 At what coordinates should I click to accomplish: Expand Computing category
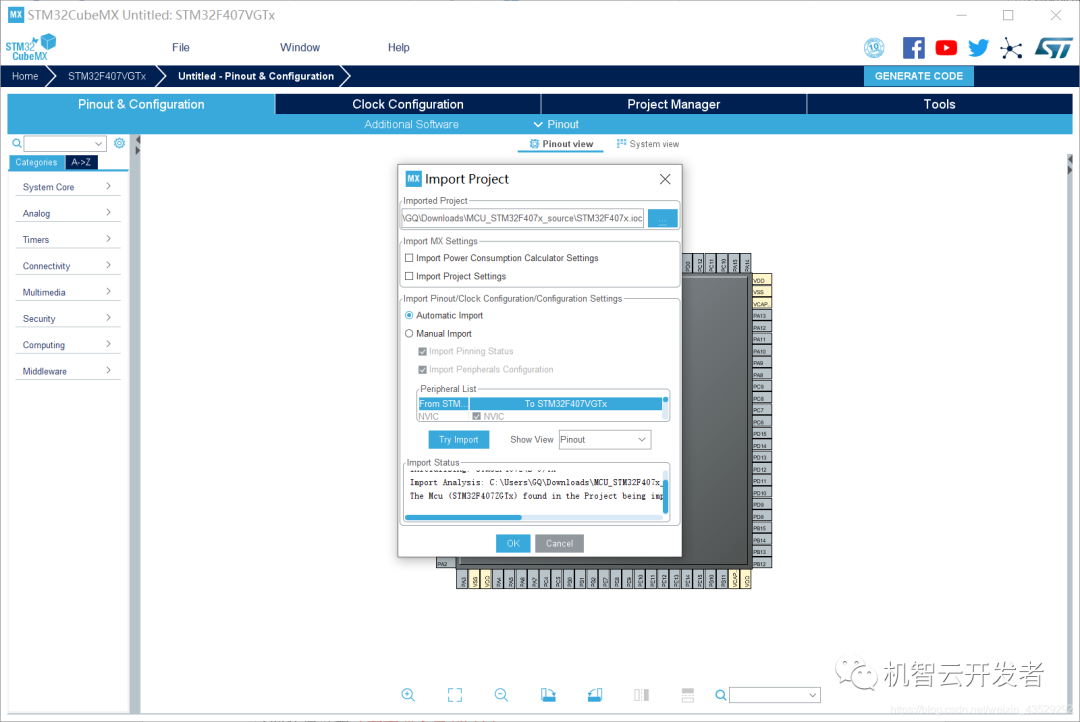(x=68, y=345)
